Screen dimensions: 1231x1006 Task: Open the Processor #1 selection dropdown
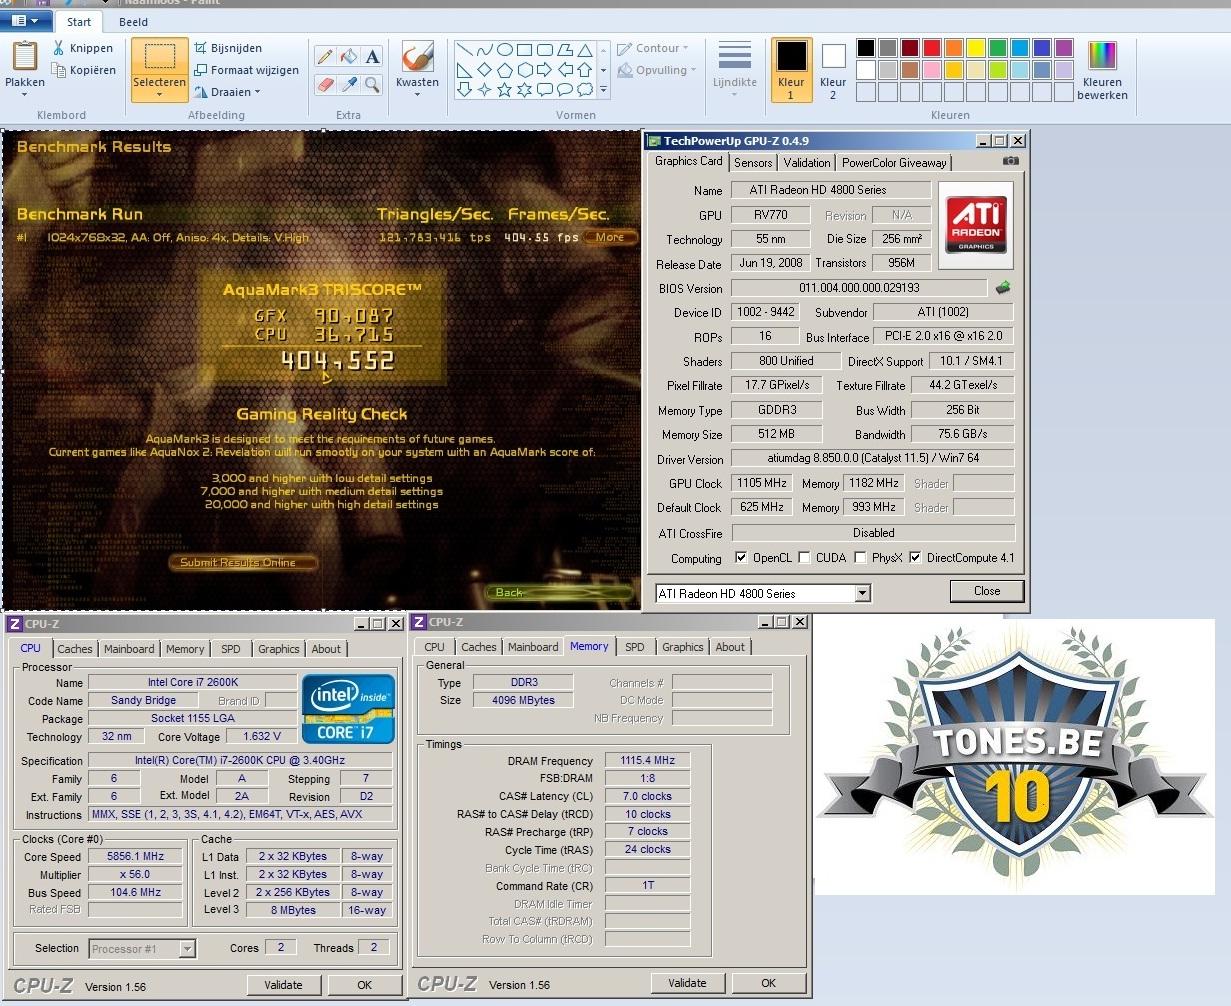142,949
